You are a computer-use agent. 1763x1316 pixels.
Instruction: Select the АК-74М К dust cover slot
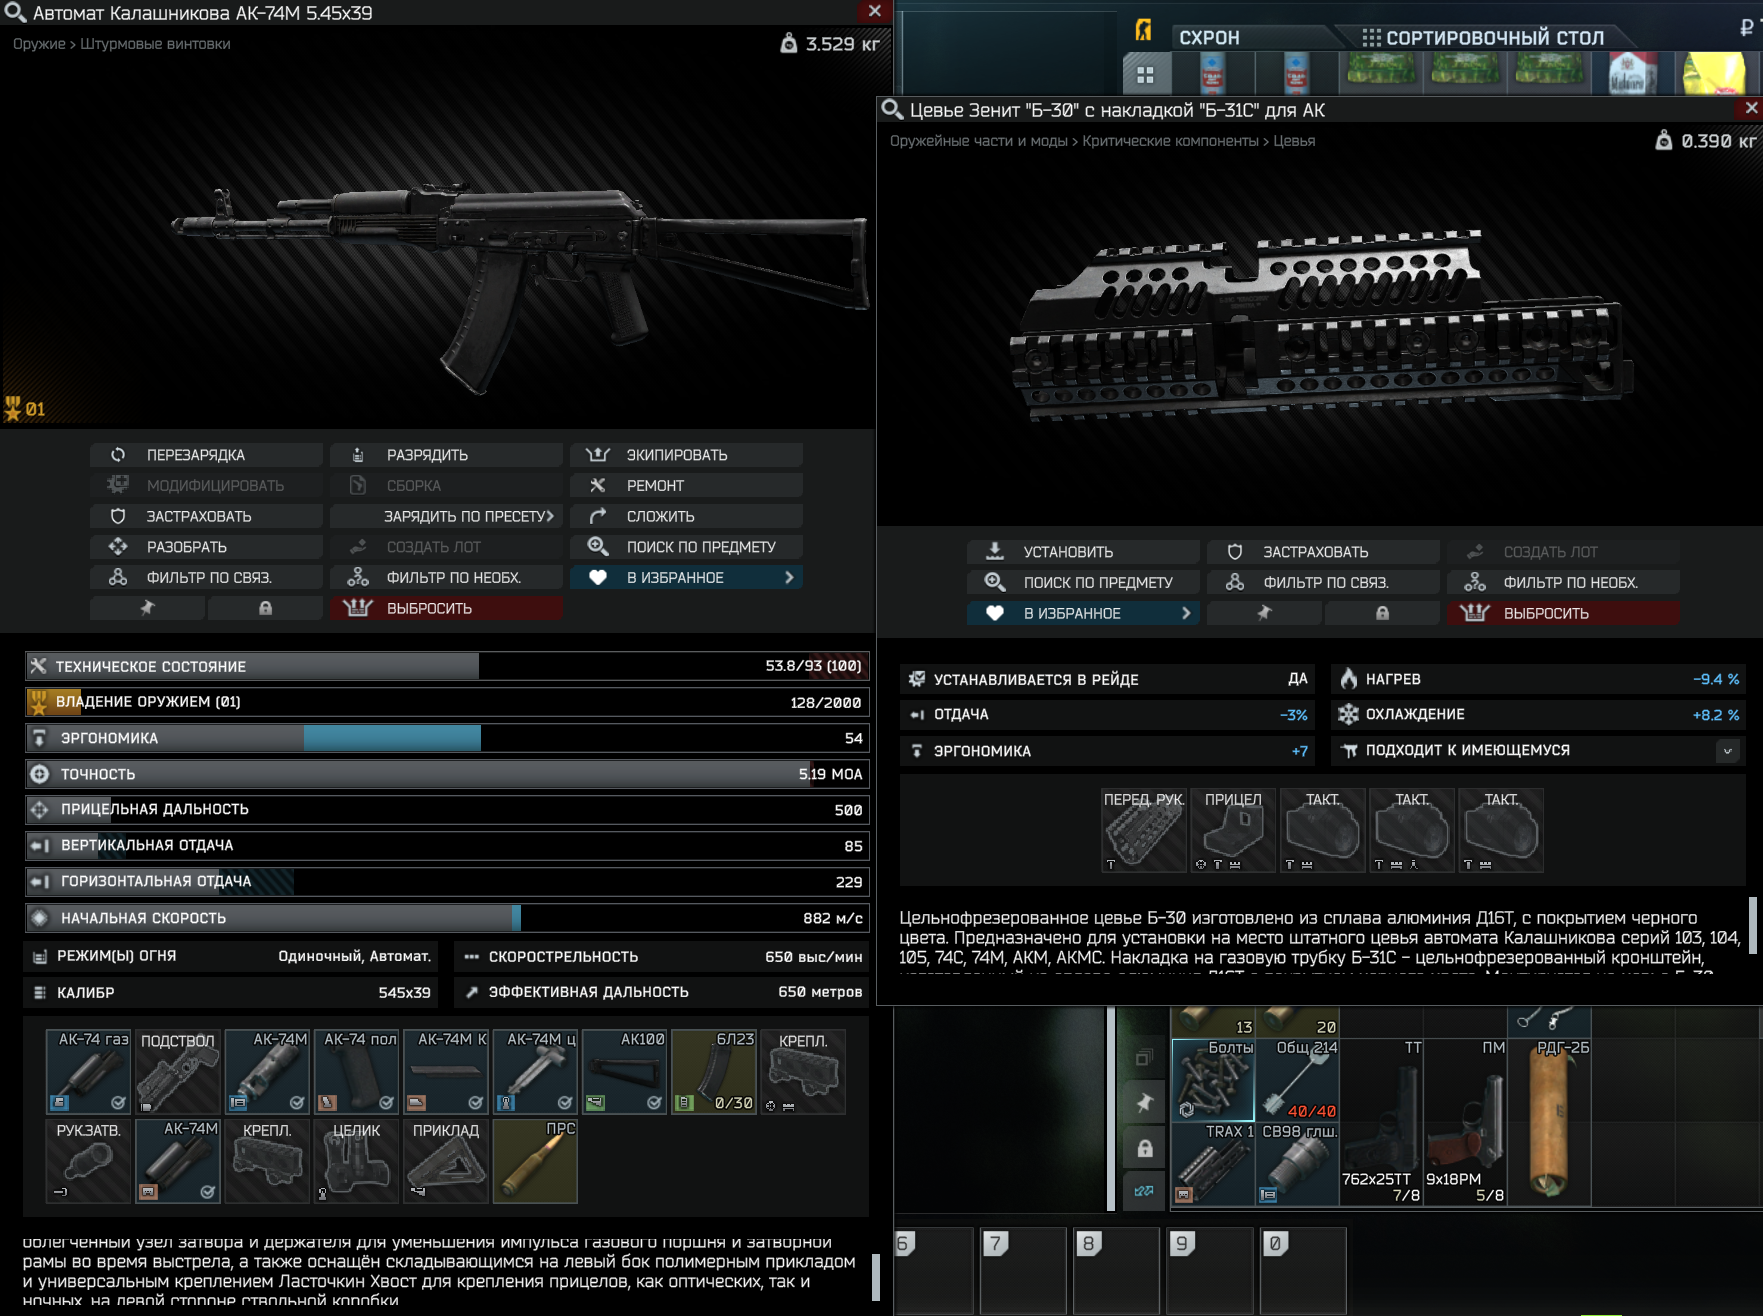point(446,1071)
